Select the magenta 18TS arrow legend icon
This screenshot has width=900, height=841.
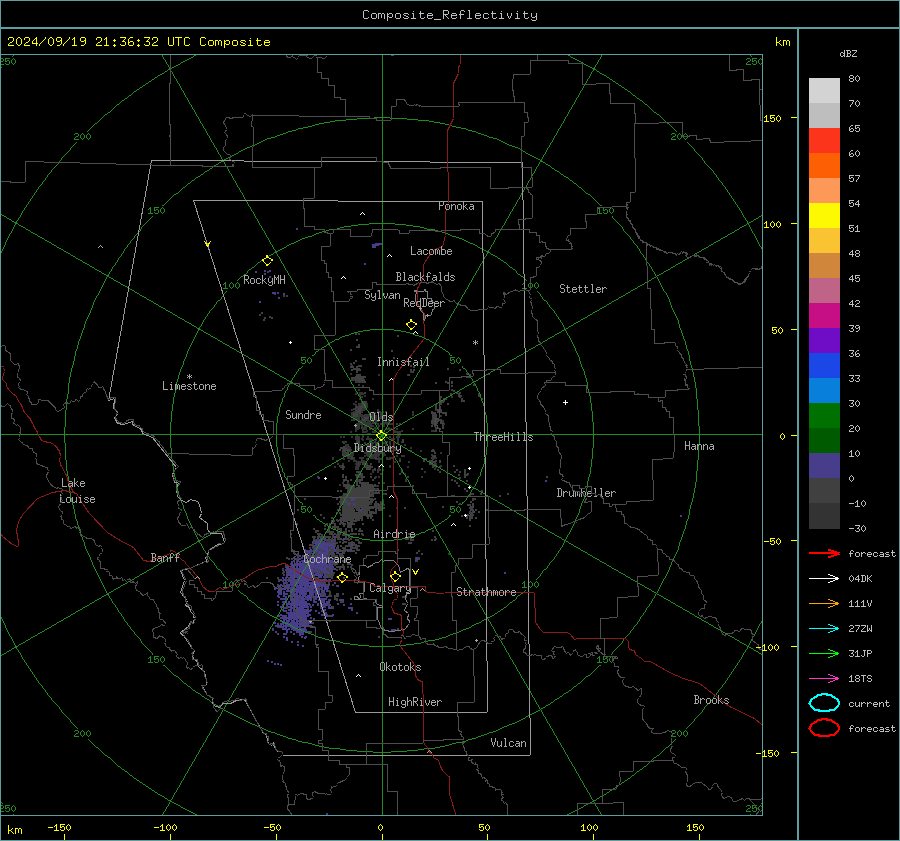(824, 679)
